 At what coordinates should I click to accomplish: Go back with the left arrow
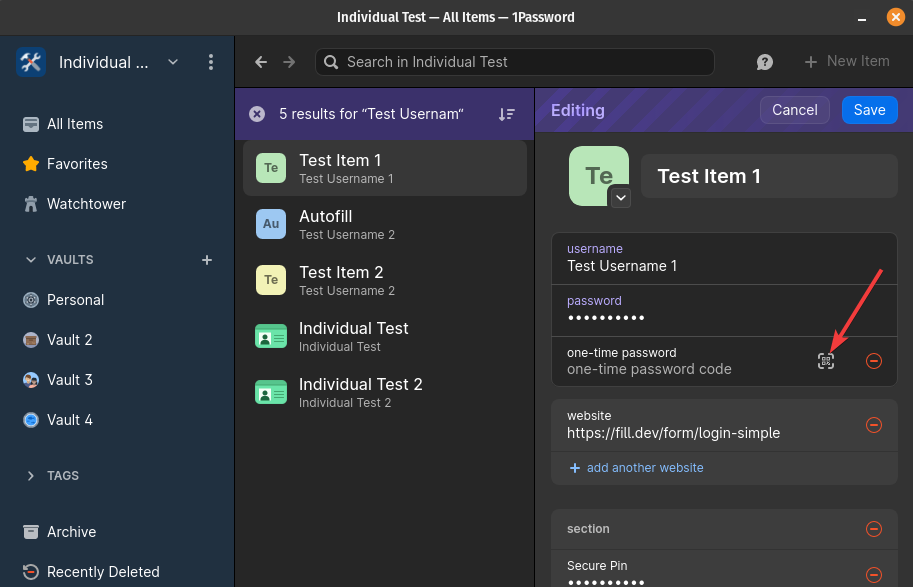click(261, 62)
